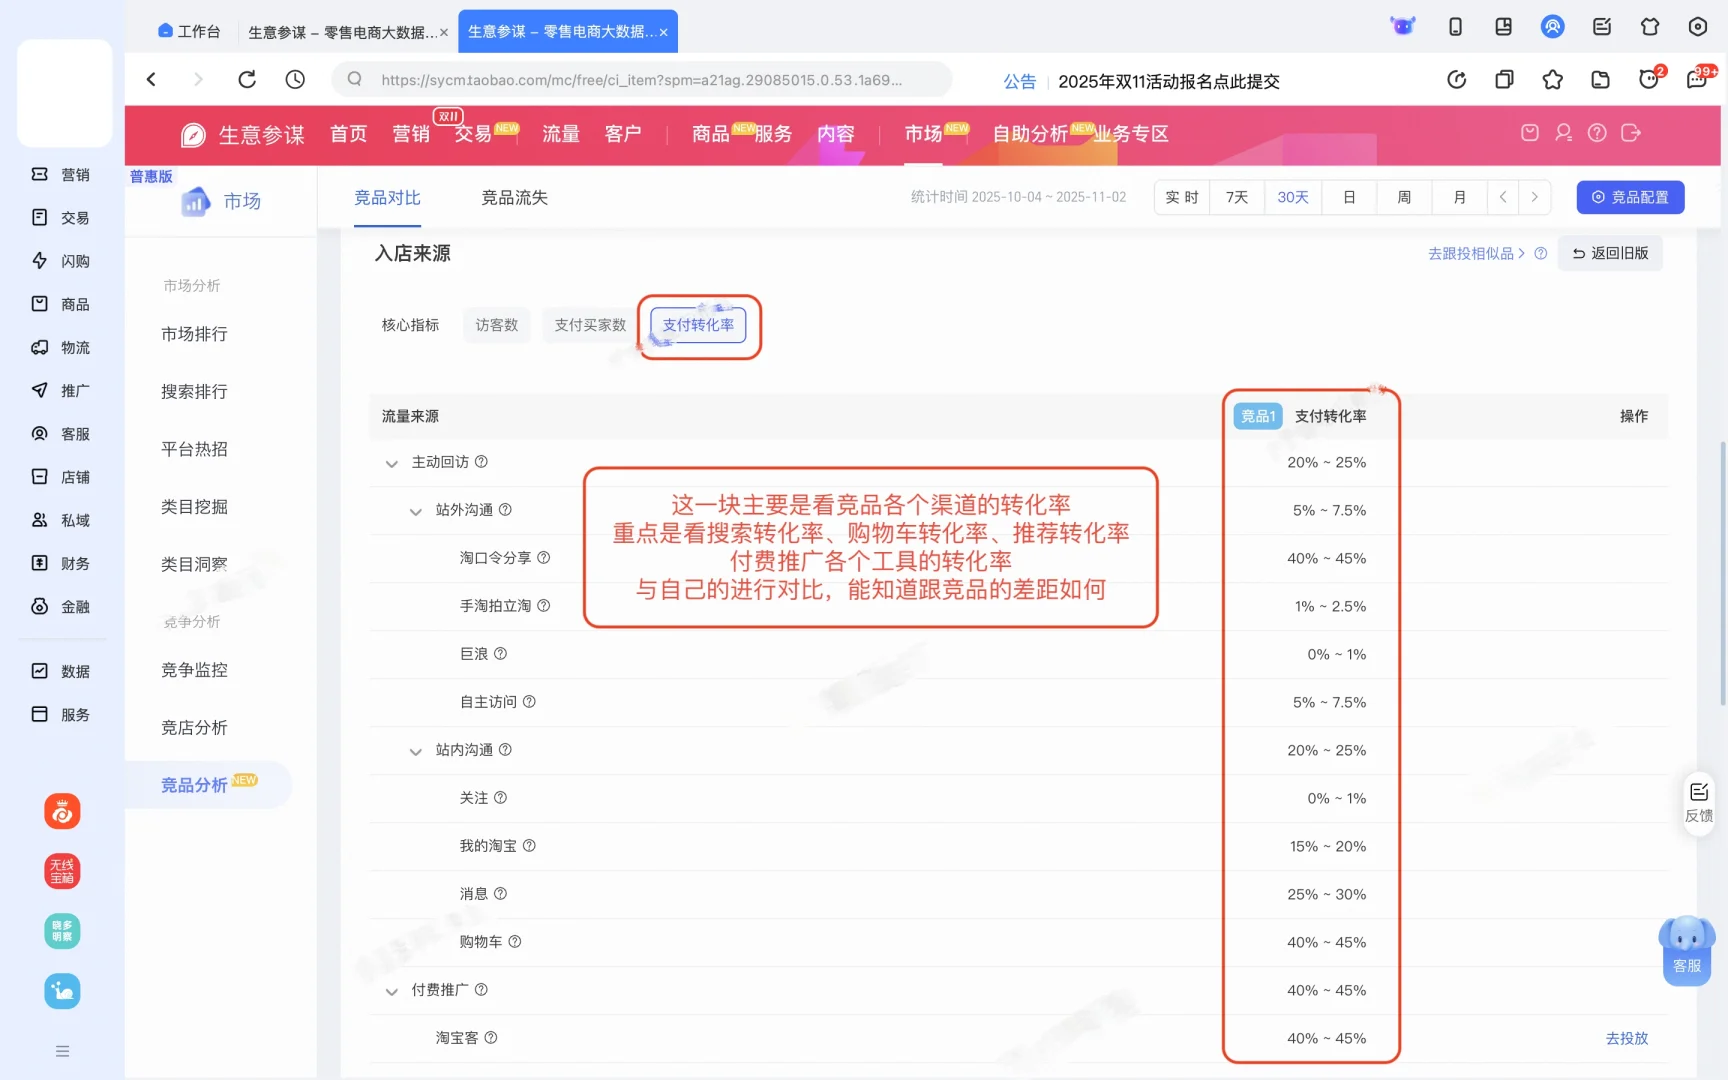Open browser history clock icon

295,80
